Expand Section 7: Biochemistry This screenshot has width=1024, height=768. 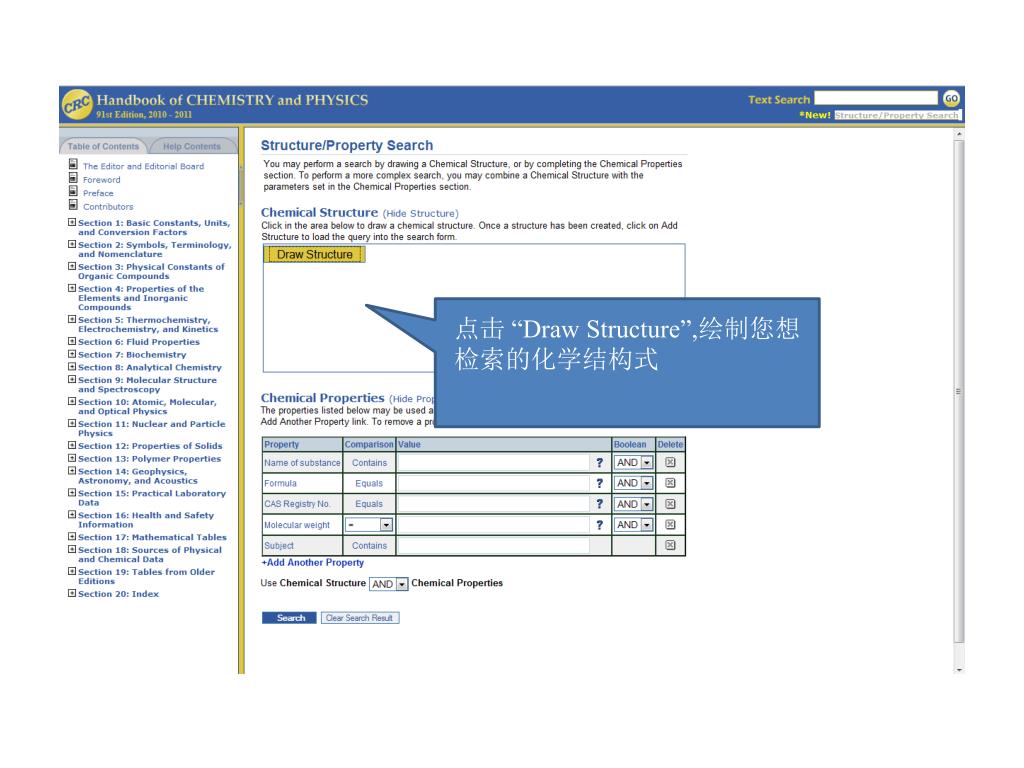coord(72,354)
